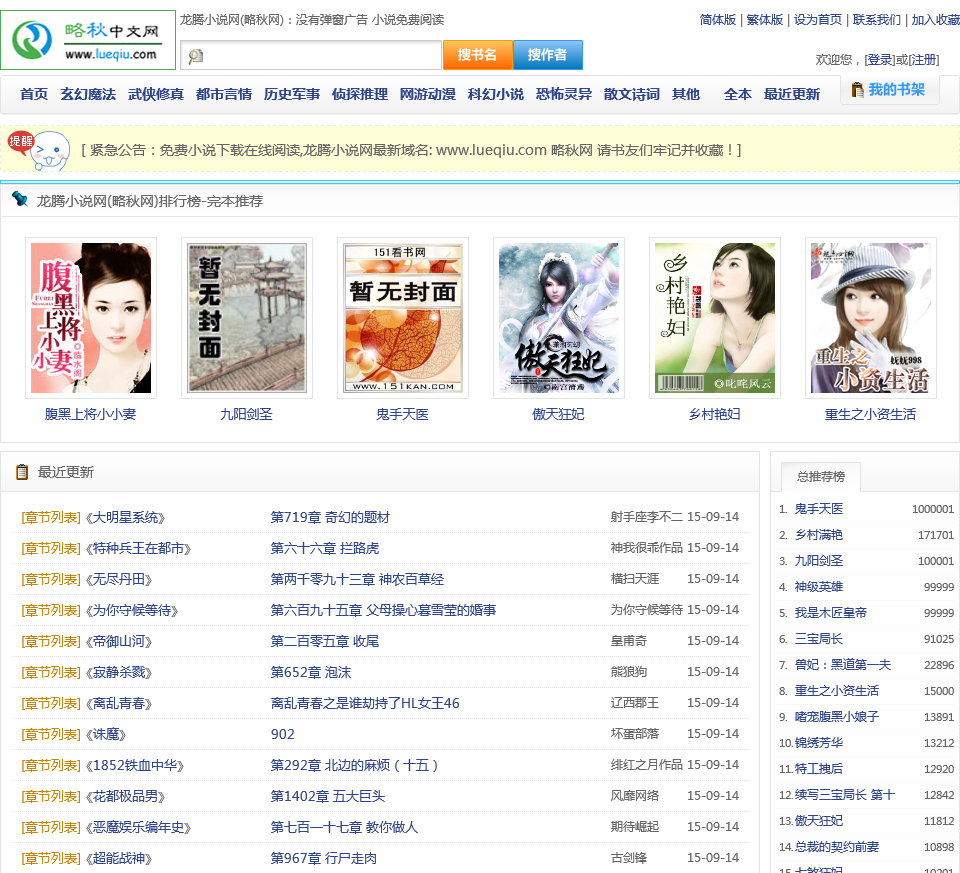Open chapter 第652章 泡沫

click(311, 673)
